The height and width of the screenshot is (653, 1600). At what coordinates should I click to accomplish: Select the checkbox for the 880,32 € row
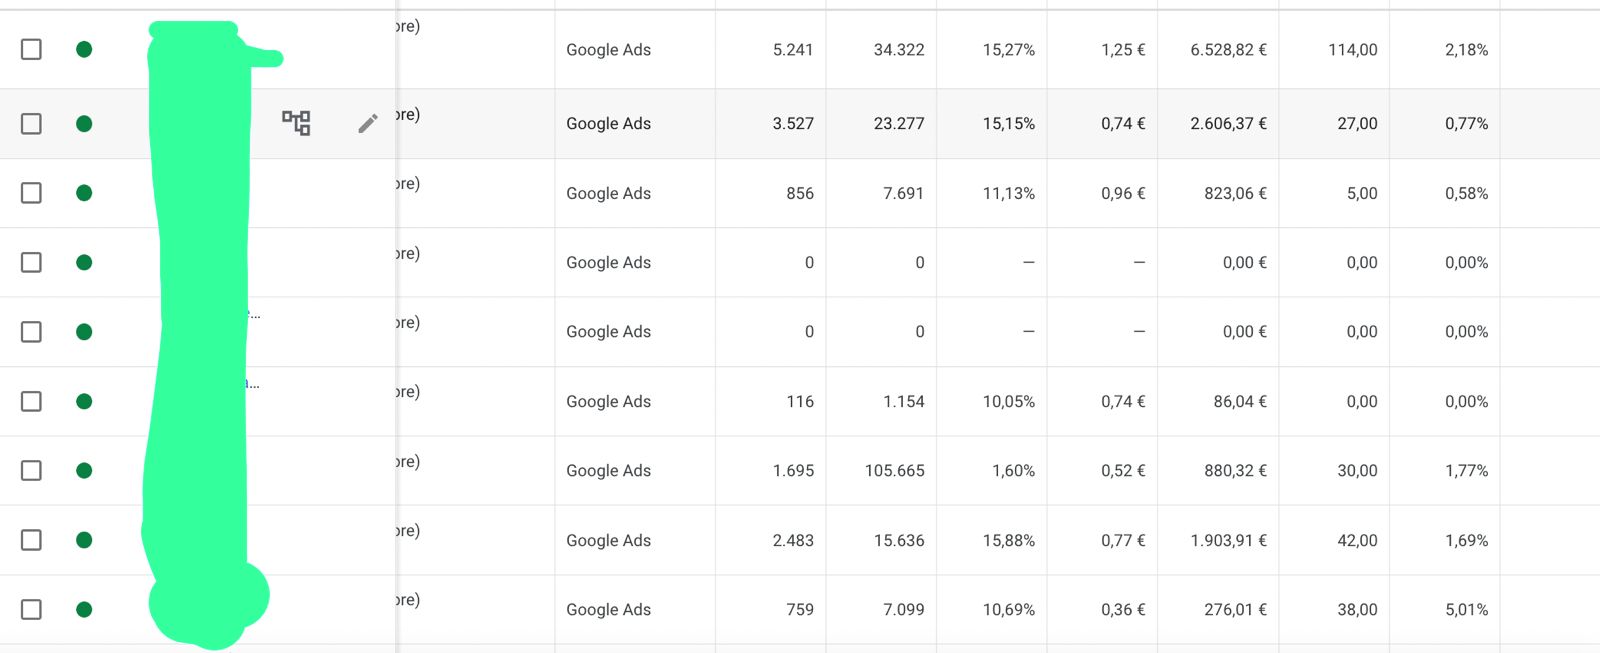(x=31, y=470)
